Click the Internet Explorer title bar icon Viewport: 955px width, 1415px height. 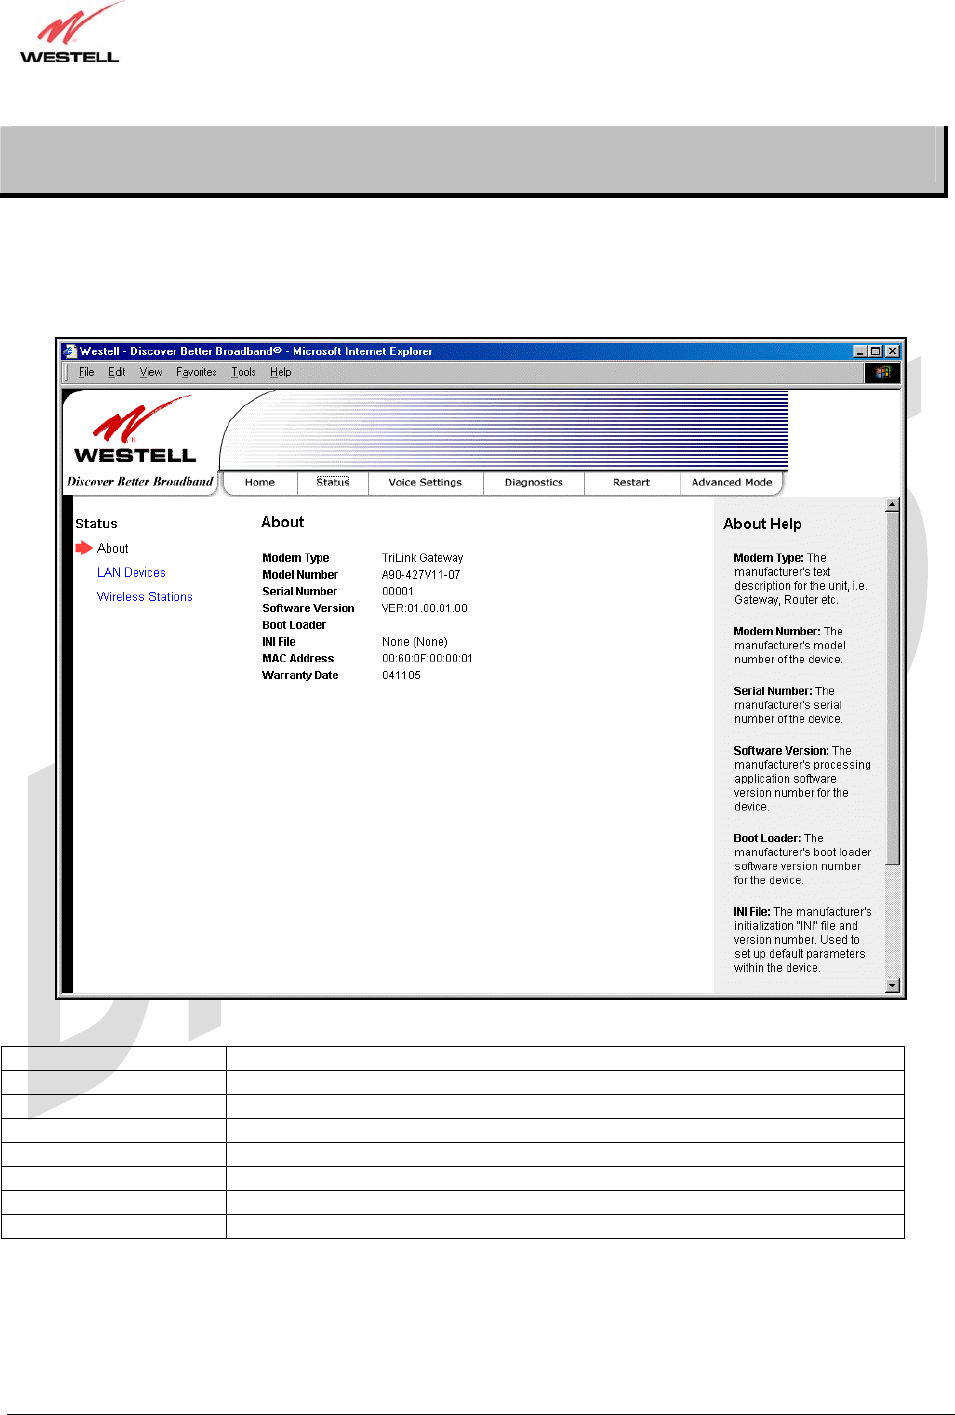[x=70, y=351]
